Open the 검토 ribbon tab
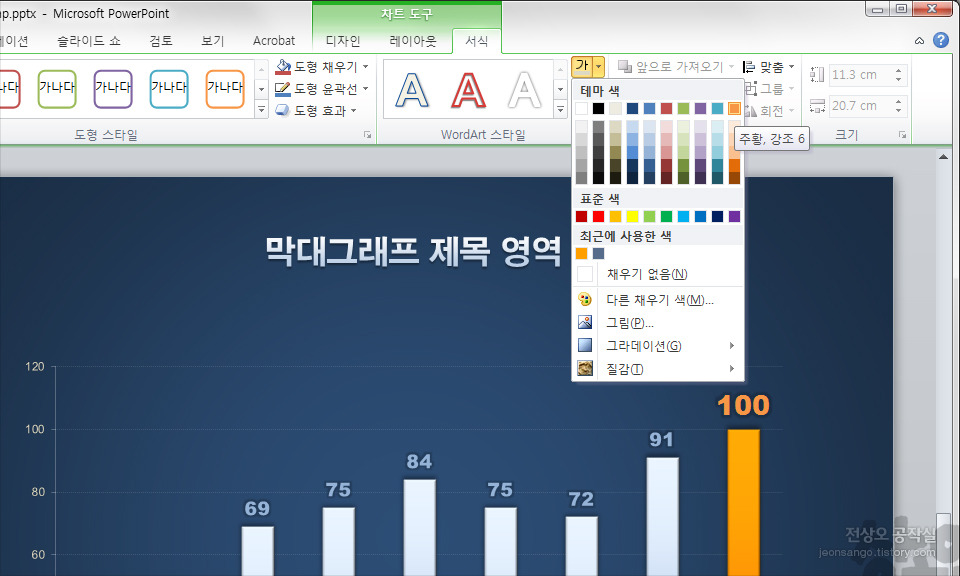Viewport: 960px width, 576px height. [x=160, y=41]
